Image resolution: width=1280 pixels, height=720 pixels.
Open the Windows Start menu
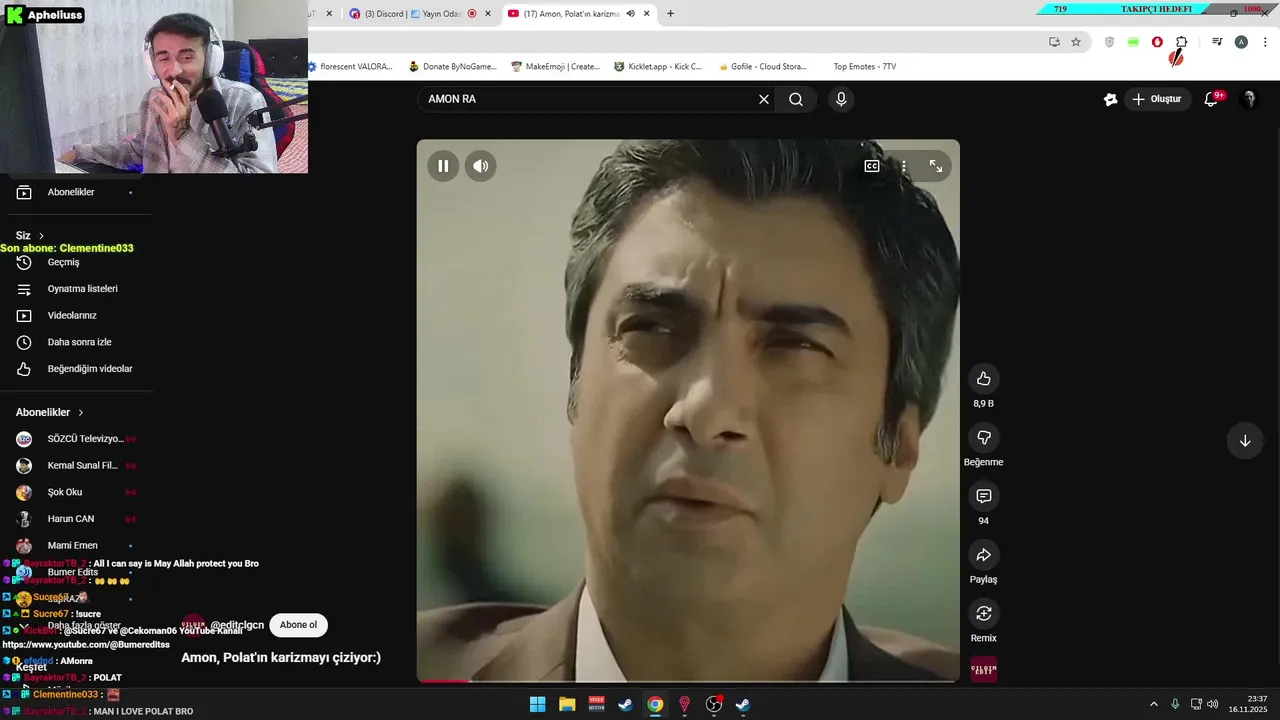537,704
